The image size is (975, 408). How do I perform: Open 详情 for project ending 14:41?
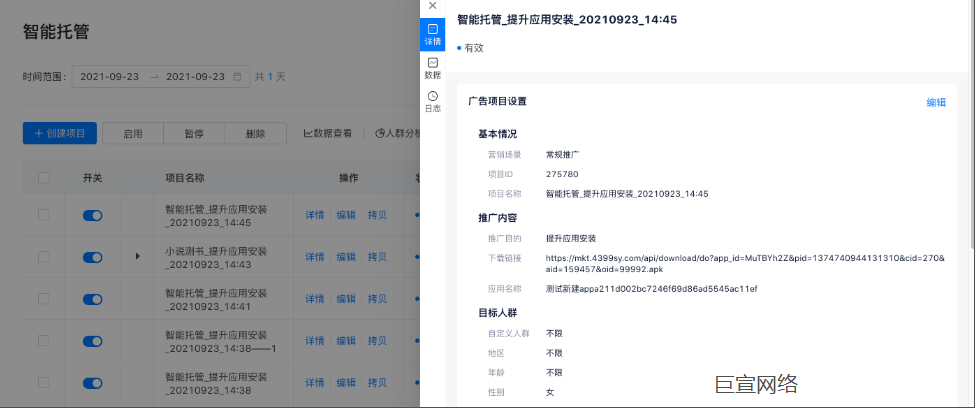tap(315, 299)
